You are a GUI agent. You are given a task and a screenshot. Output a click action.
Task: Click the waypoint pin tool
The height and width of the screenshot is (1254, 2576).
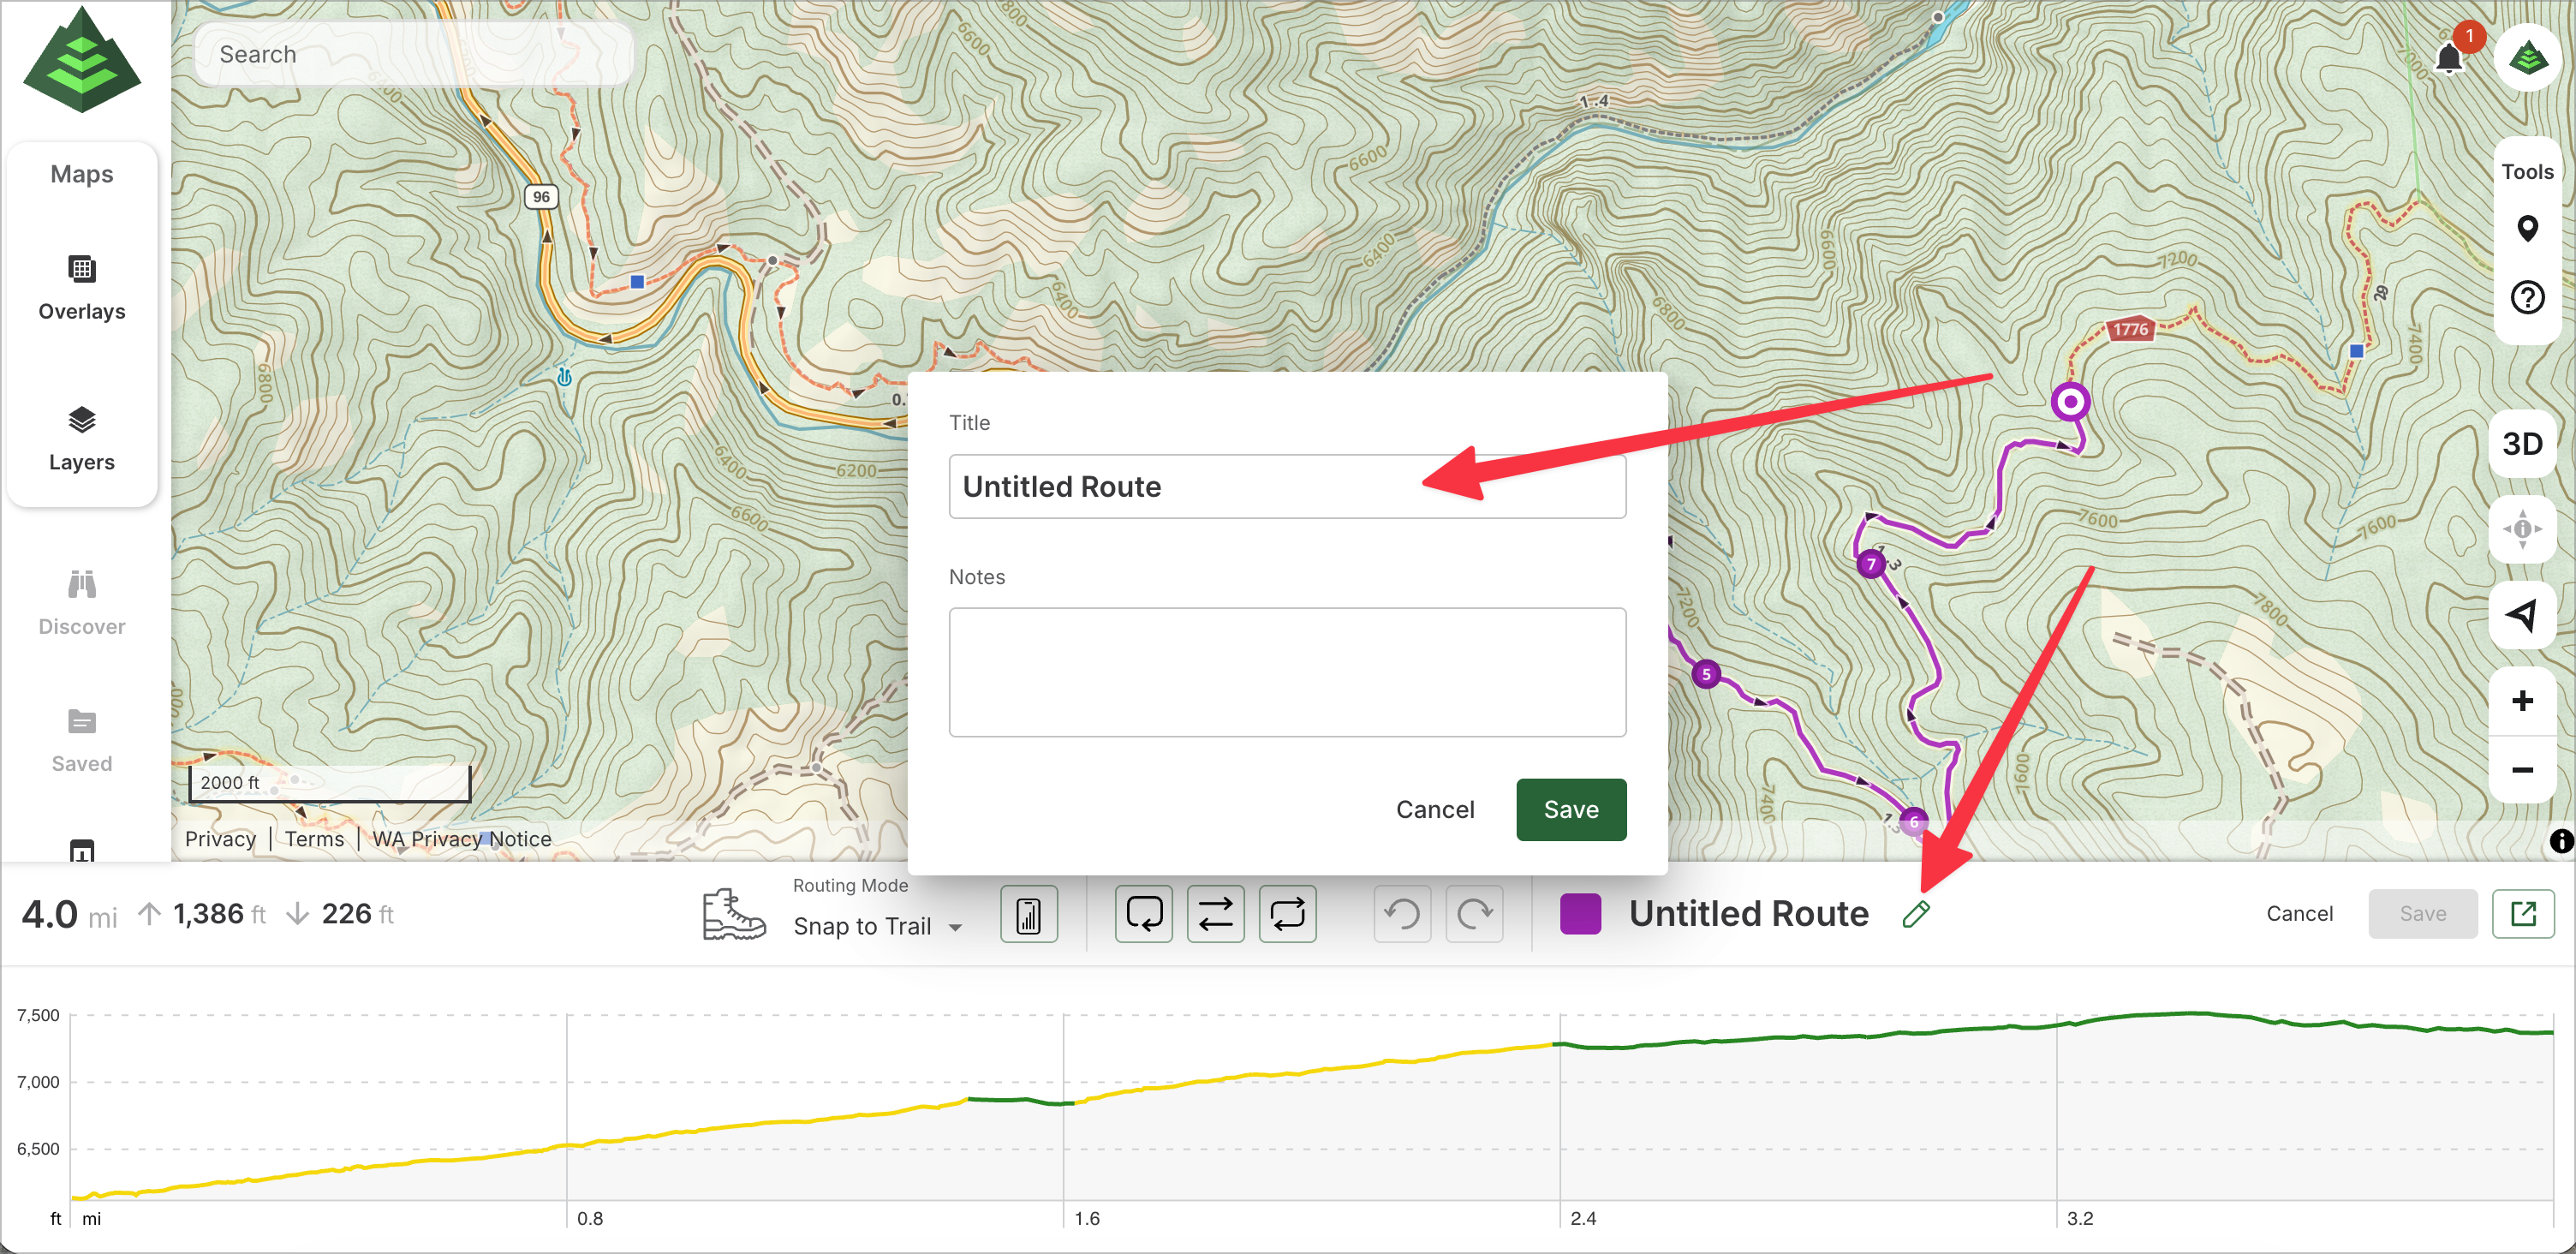tap(2526, 228)
